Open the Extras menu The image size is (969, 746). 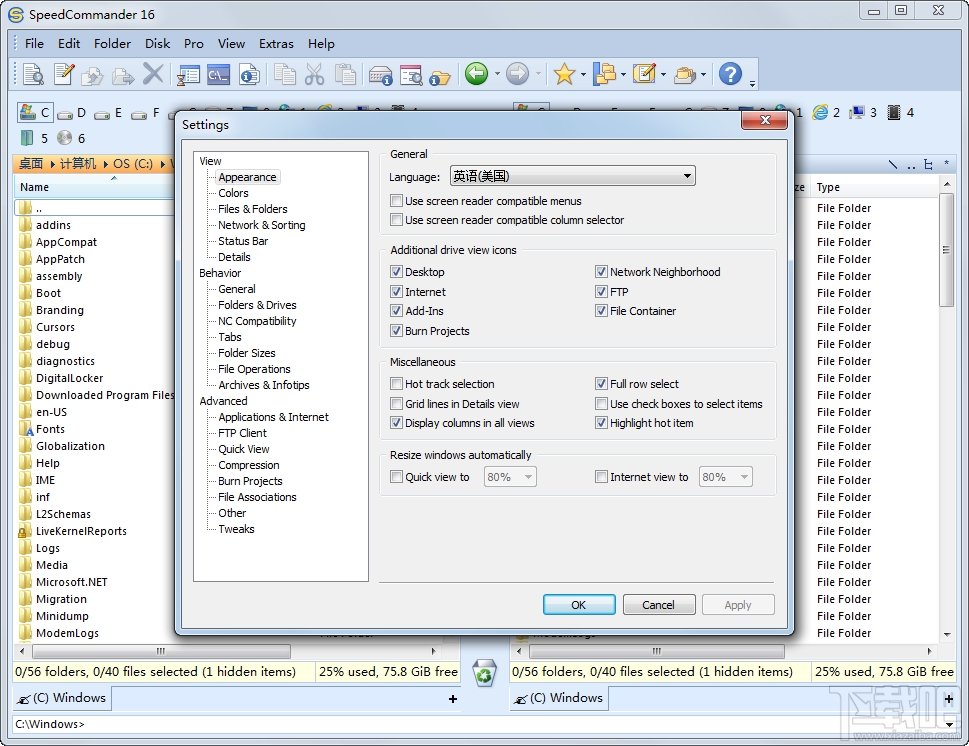click(x=276, y=43)
